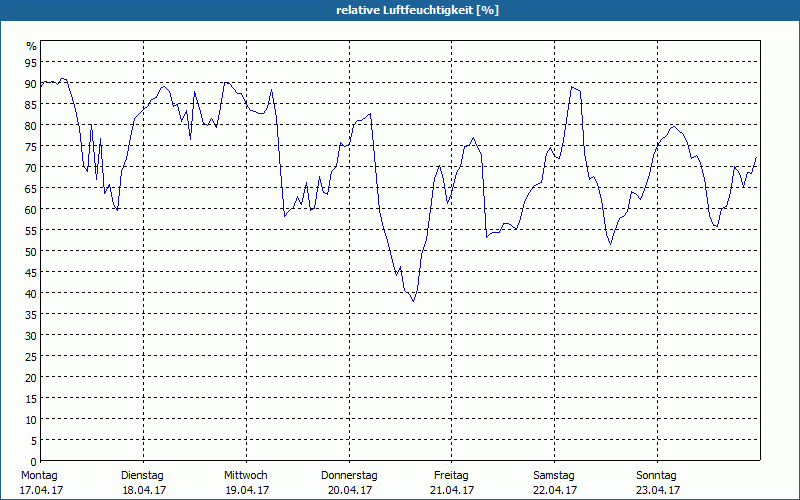Image resolution: width=800 pixels, height=500 pixels.
Task: Click the 'Dienstag' day label
Action: (x=142, y=476)
